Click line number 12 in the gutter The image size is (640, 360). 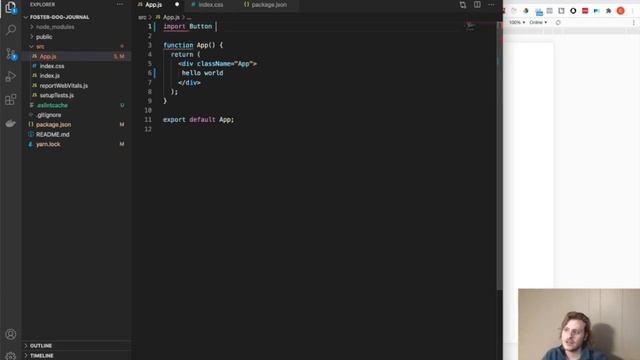[x=148, y=129]
